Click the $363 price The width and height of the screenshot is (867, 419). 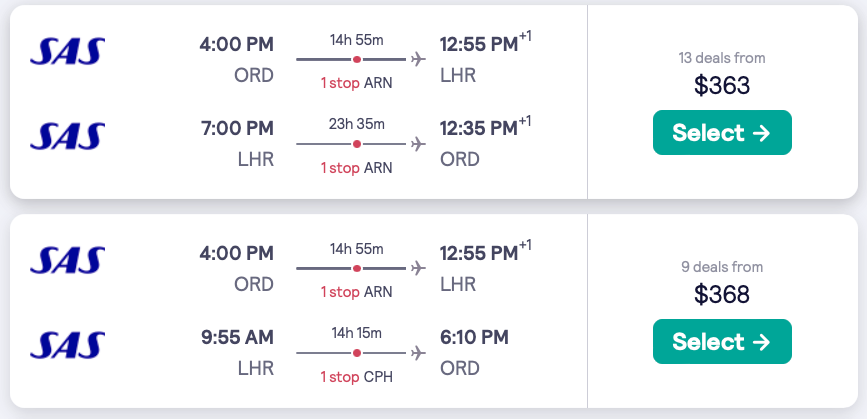click(722, 86)
